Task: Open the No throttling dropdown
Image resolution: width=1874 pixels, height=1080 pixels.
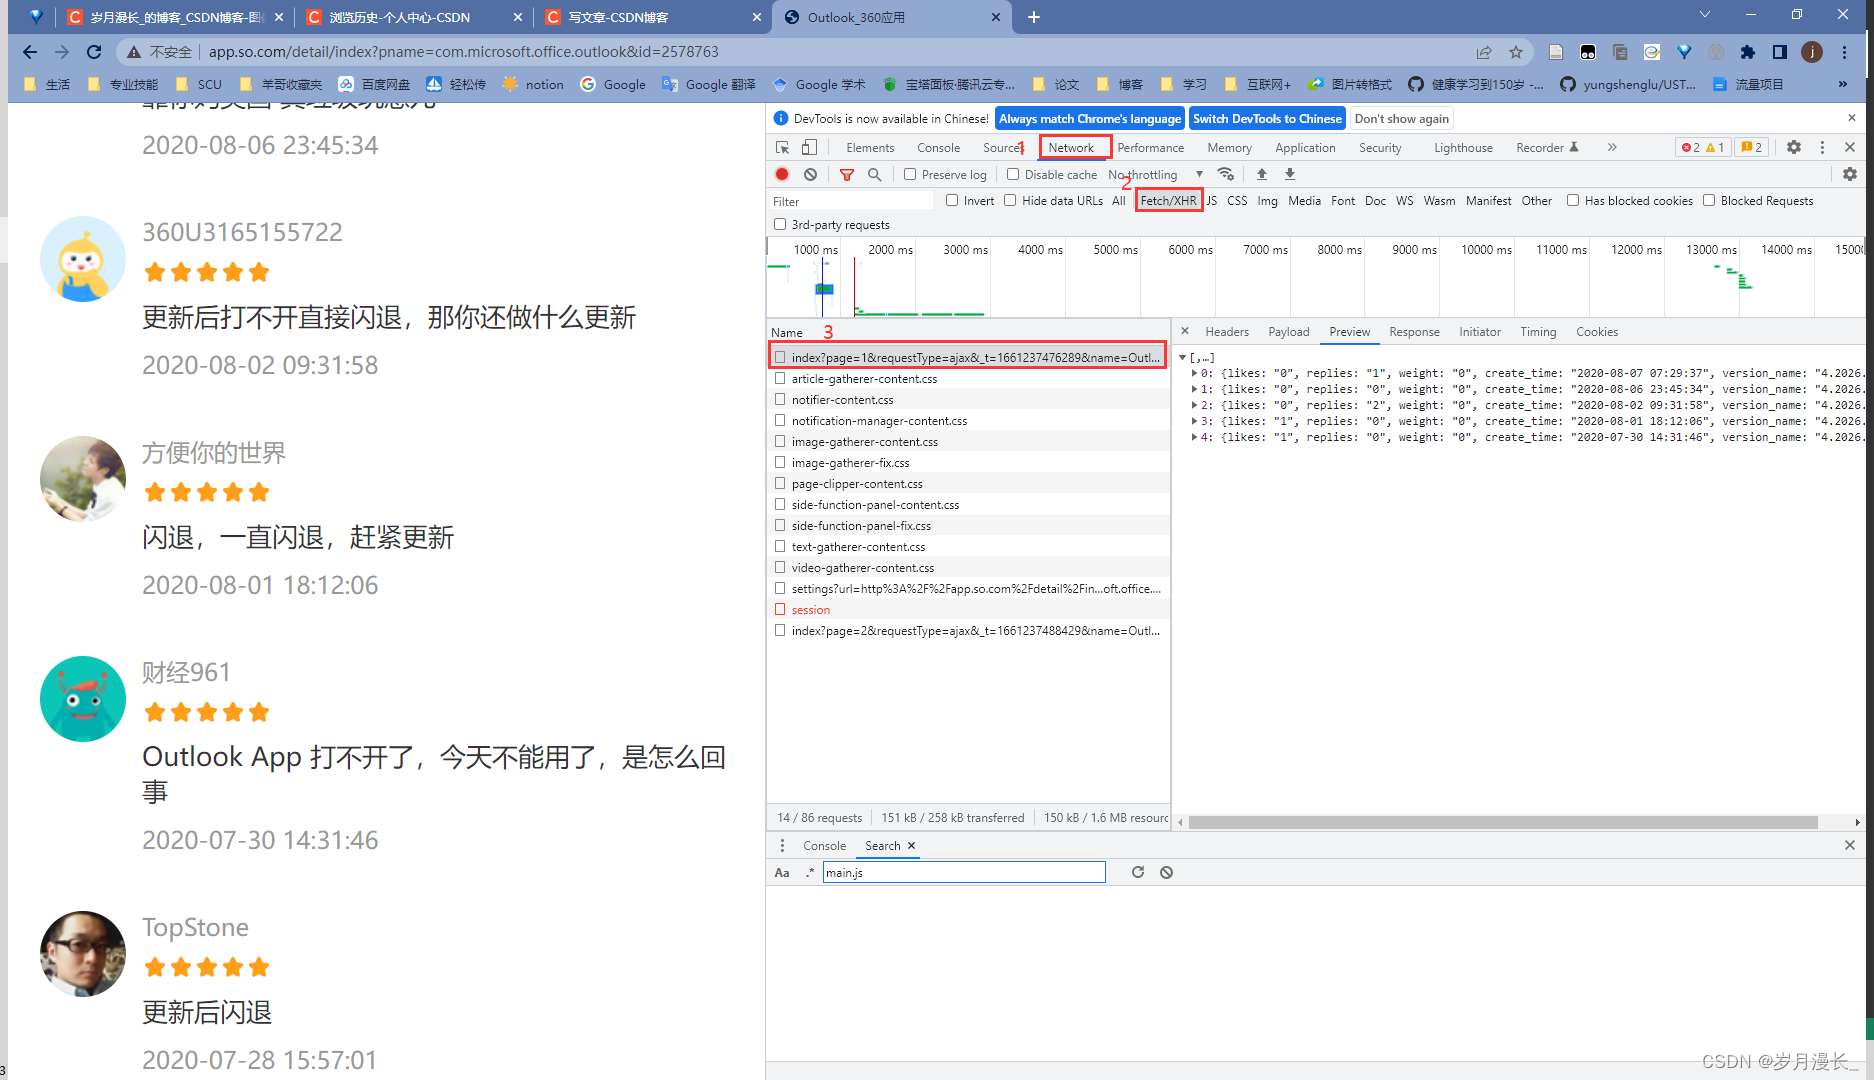Action: pos(1156,174)
